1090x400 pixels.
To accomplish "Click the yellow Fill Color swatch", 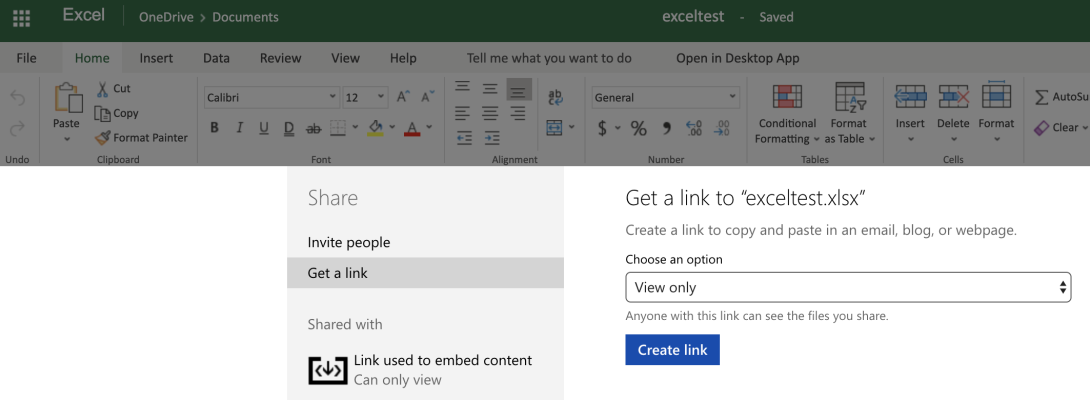I will click(376, 127).
